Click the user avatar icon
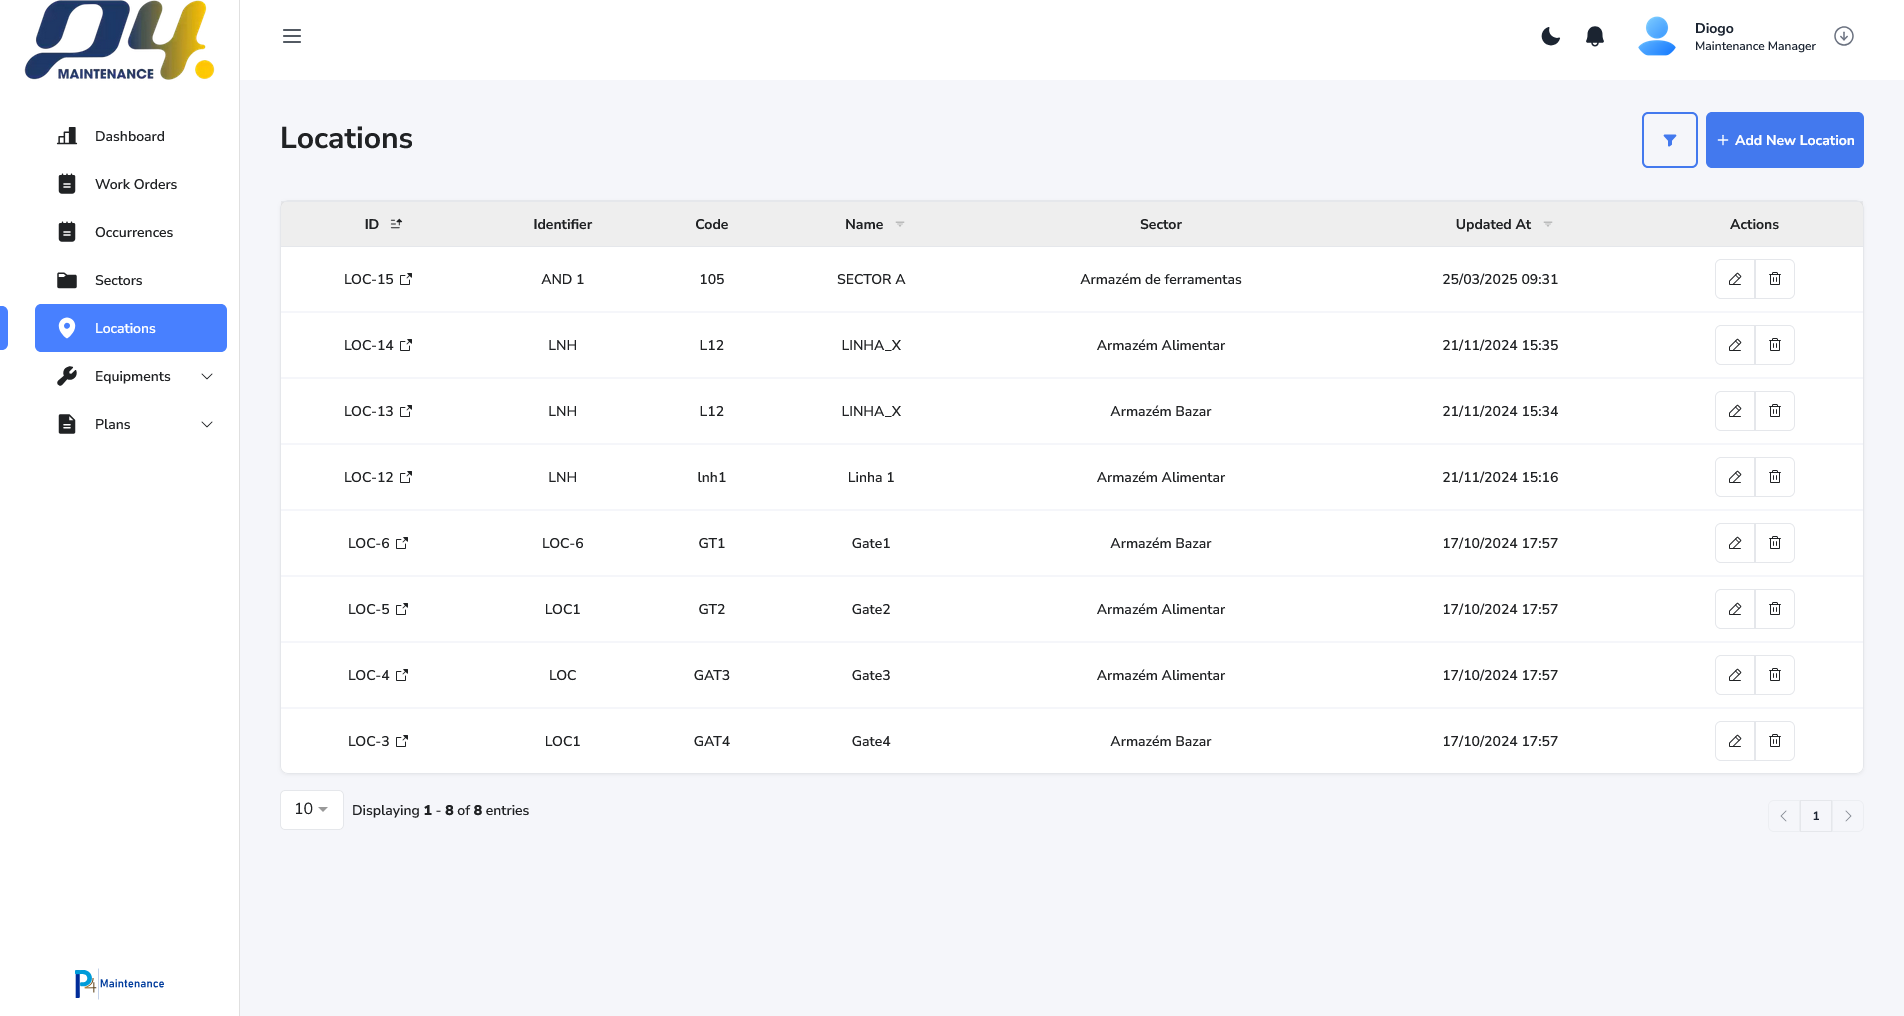Viewport: 1904px width, 1016px height. pyautogui.click(x=1657, y=36)
